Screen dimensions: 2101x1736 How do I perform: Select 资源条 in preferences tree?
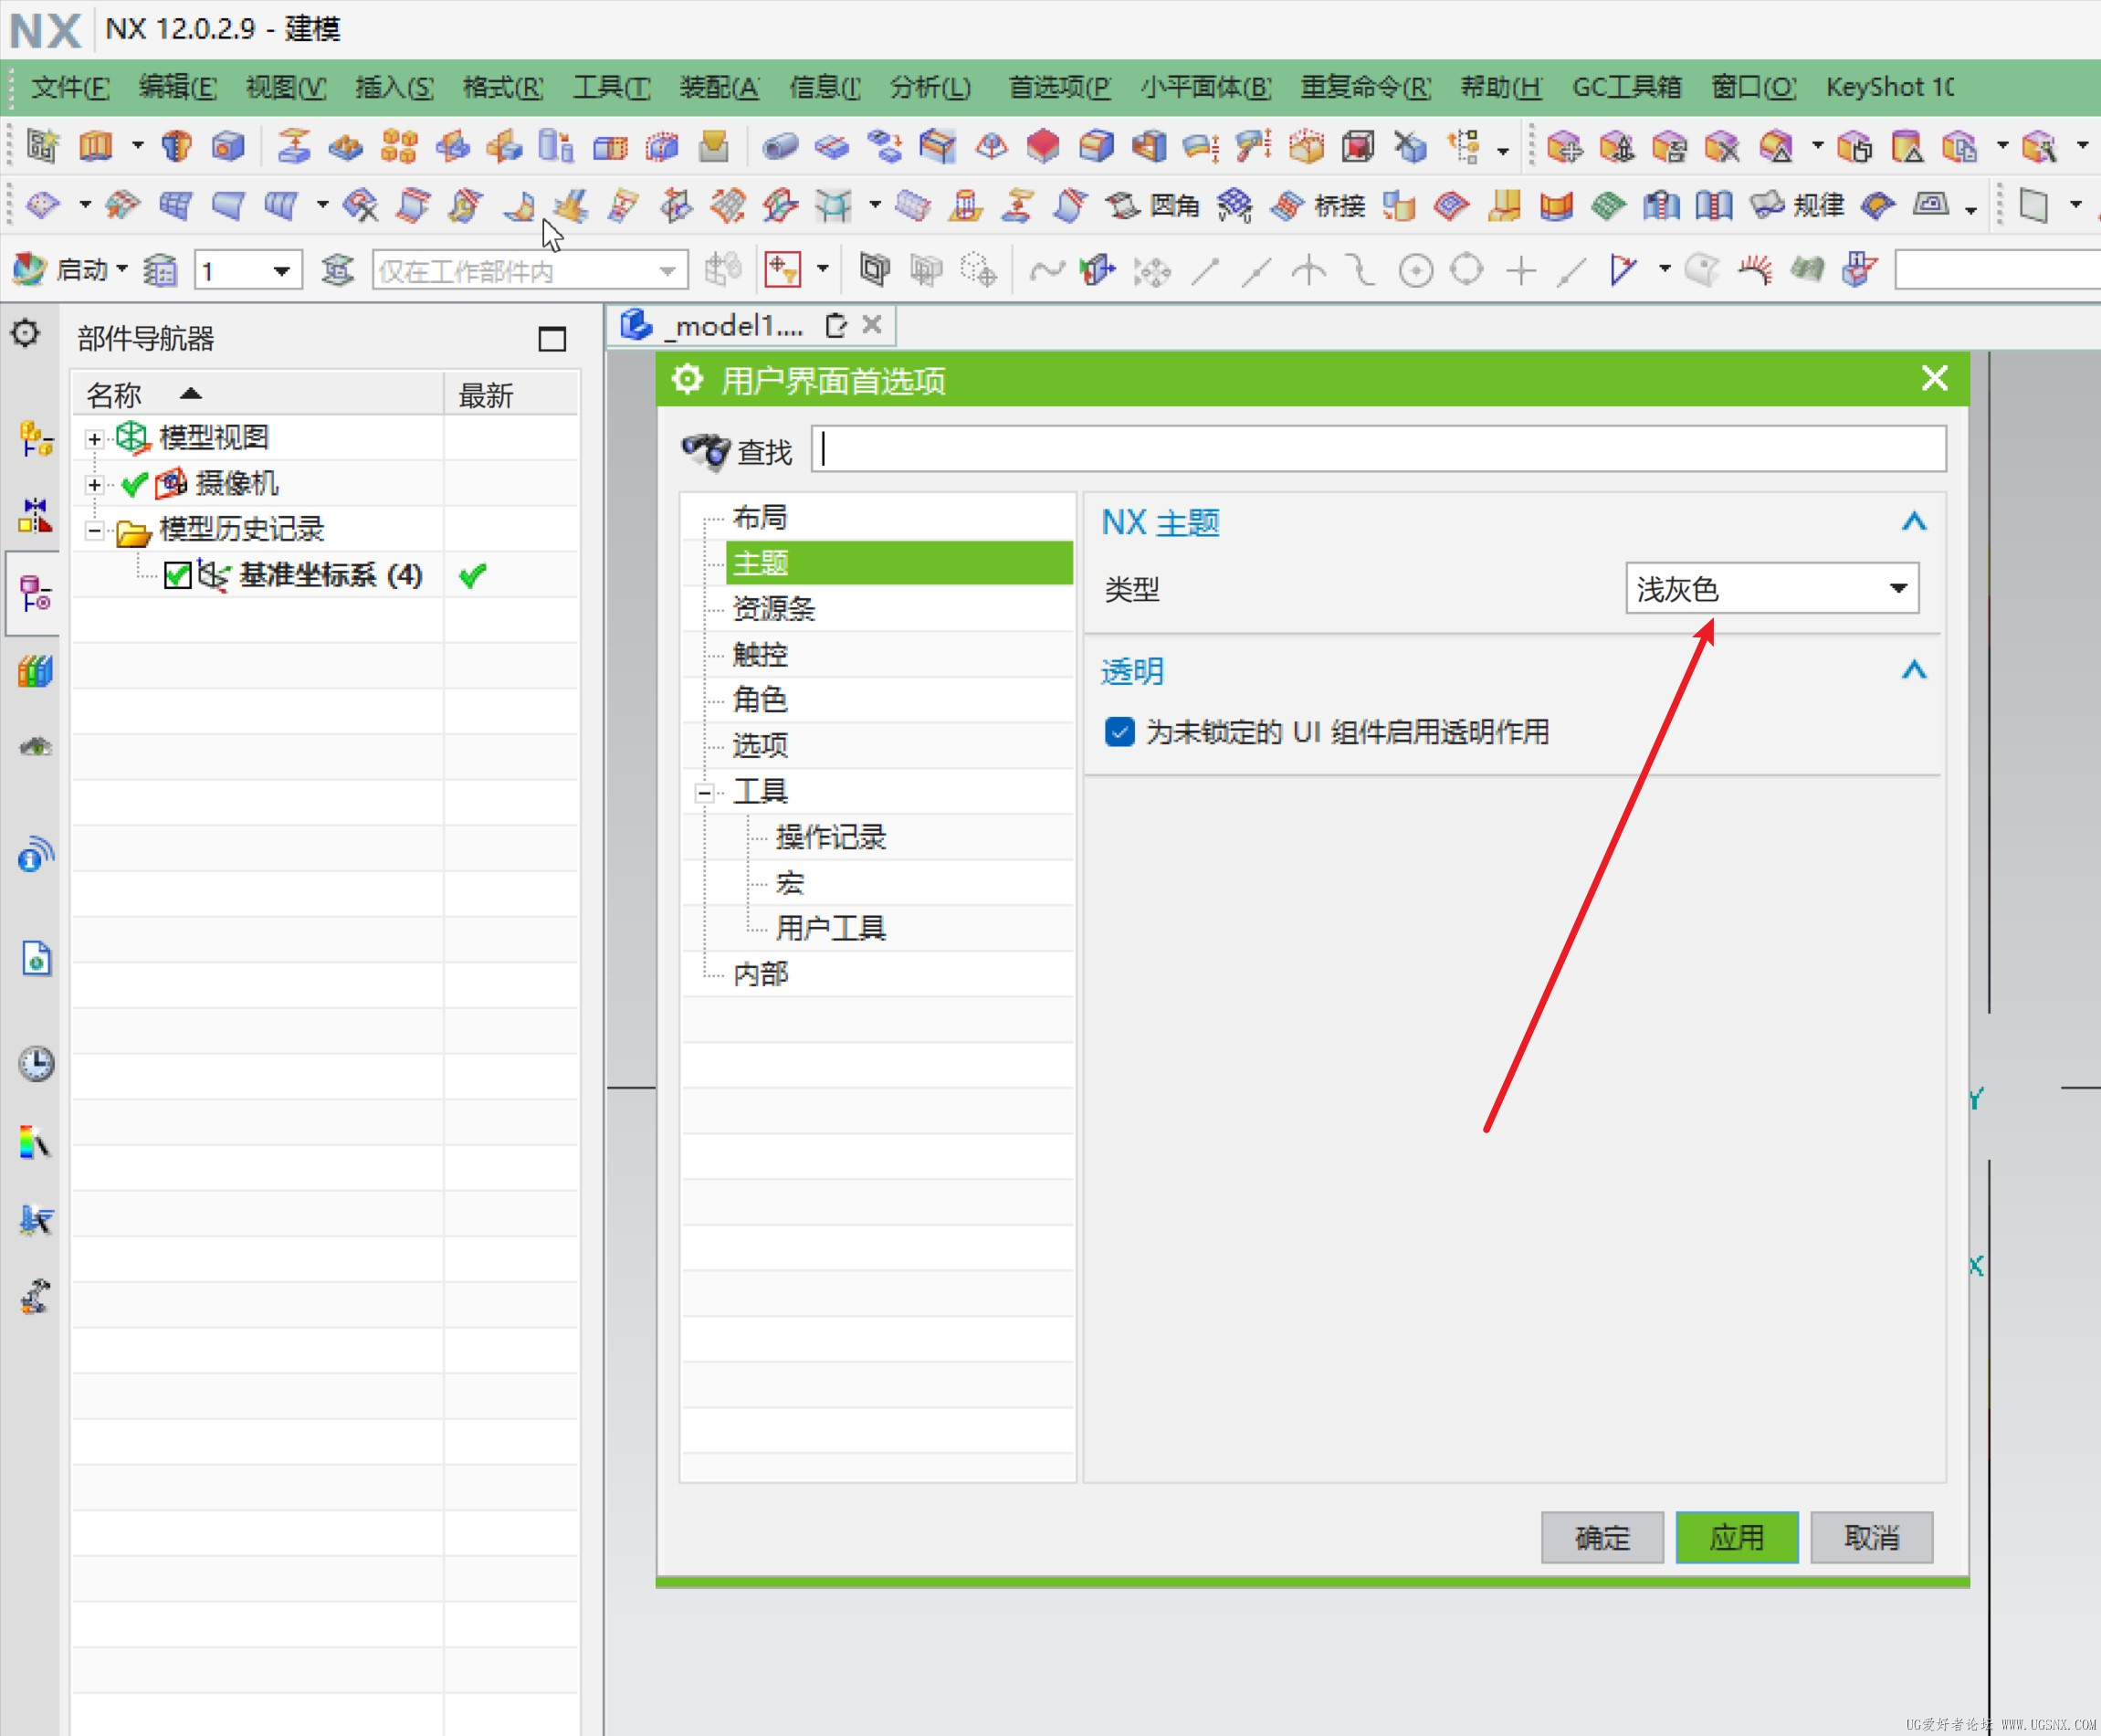click(x=773, y=609)
